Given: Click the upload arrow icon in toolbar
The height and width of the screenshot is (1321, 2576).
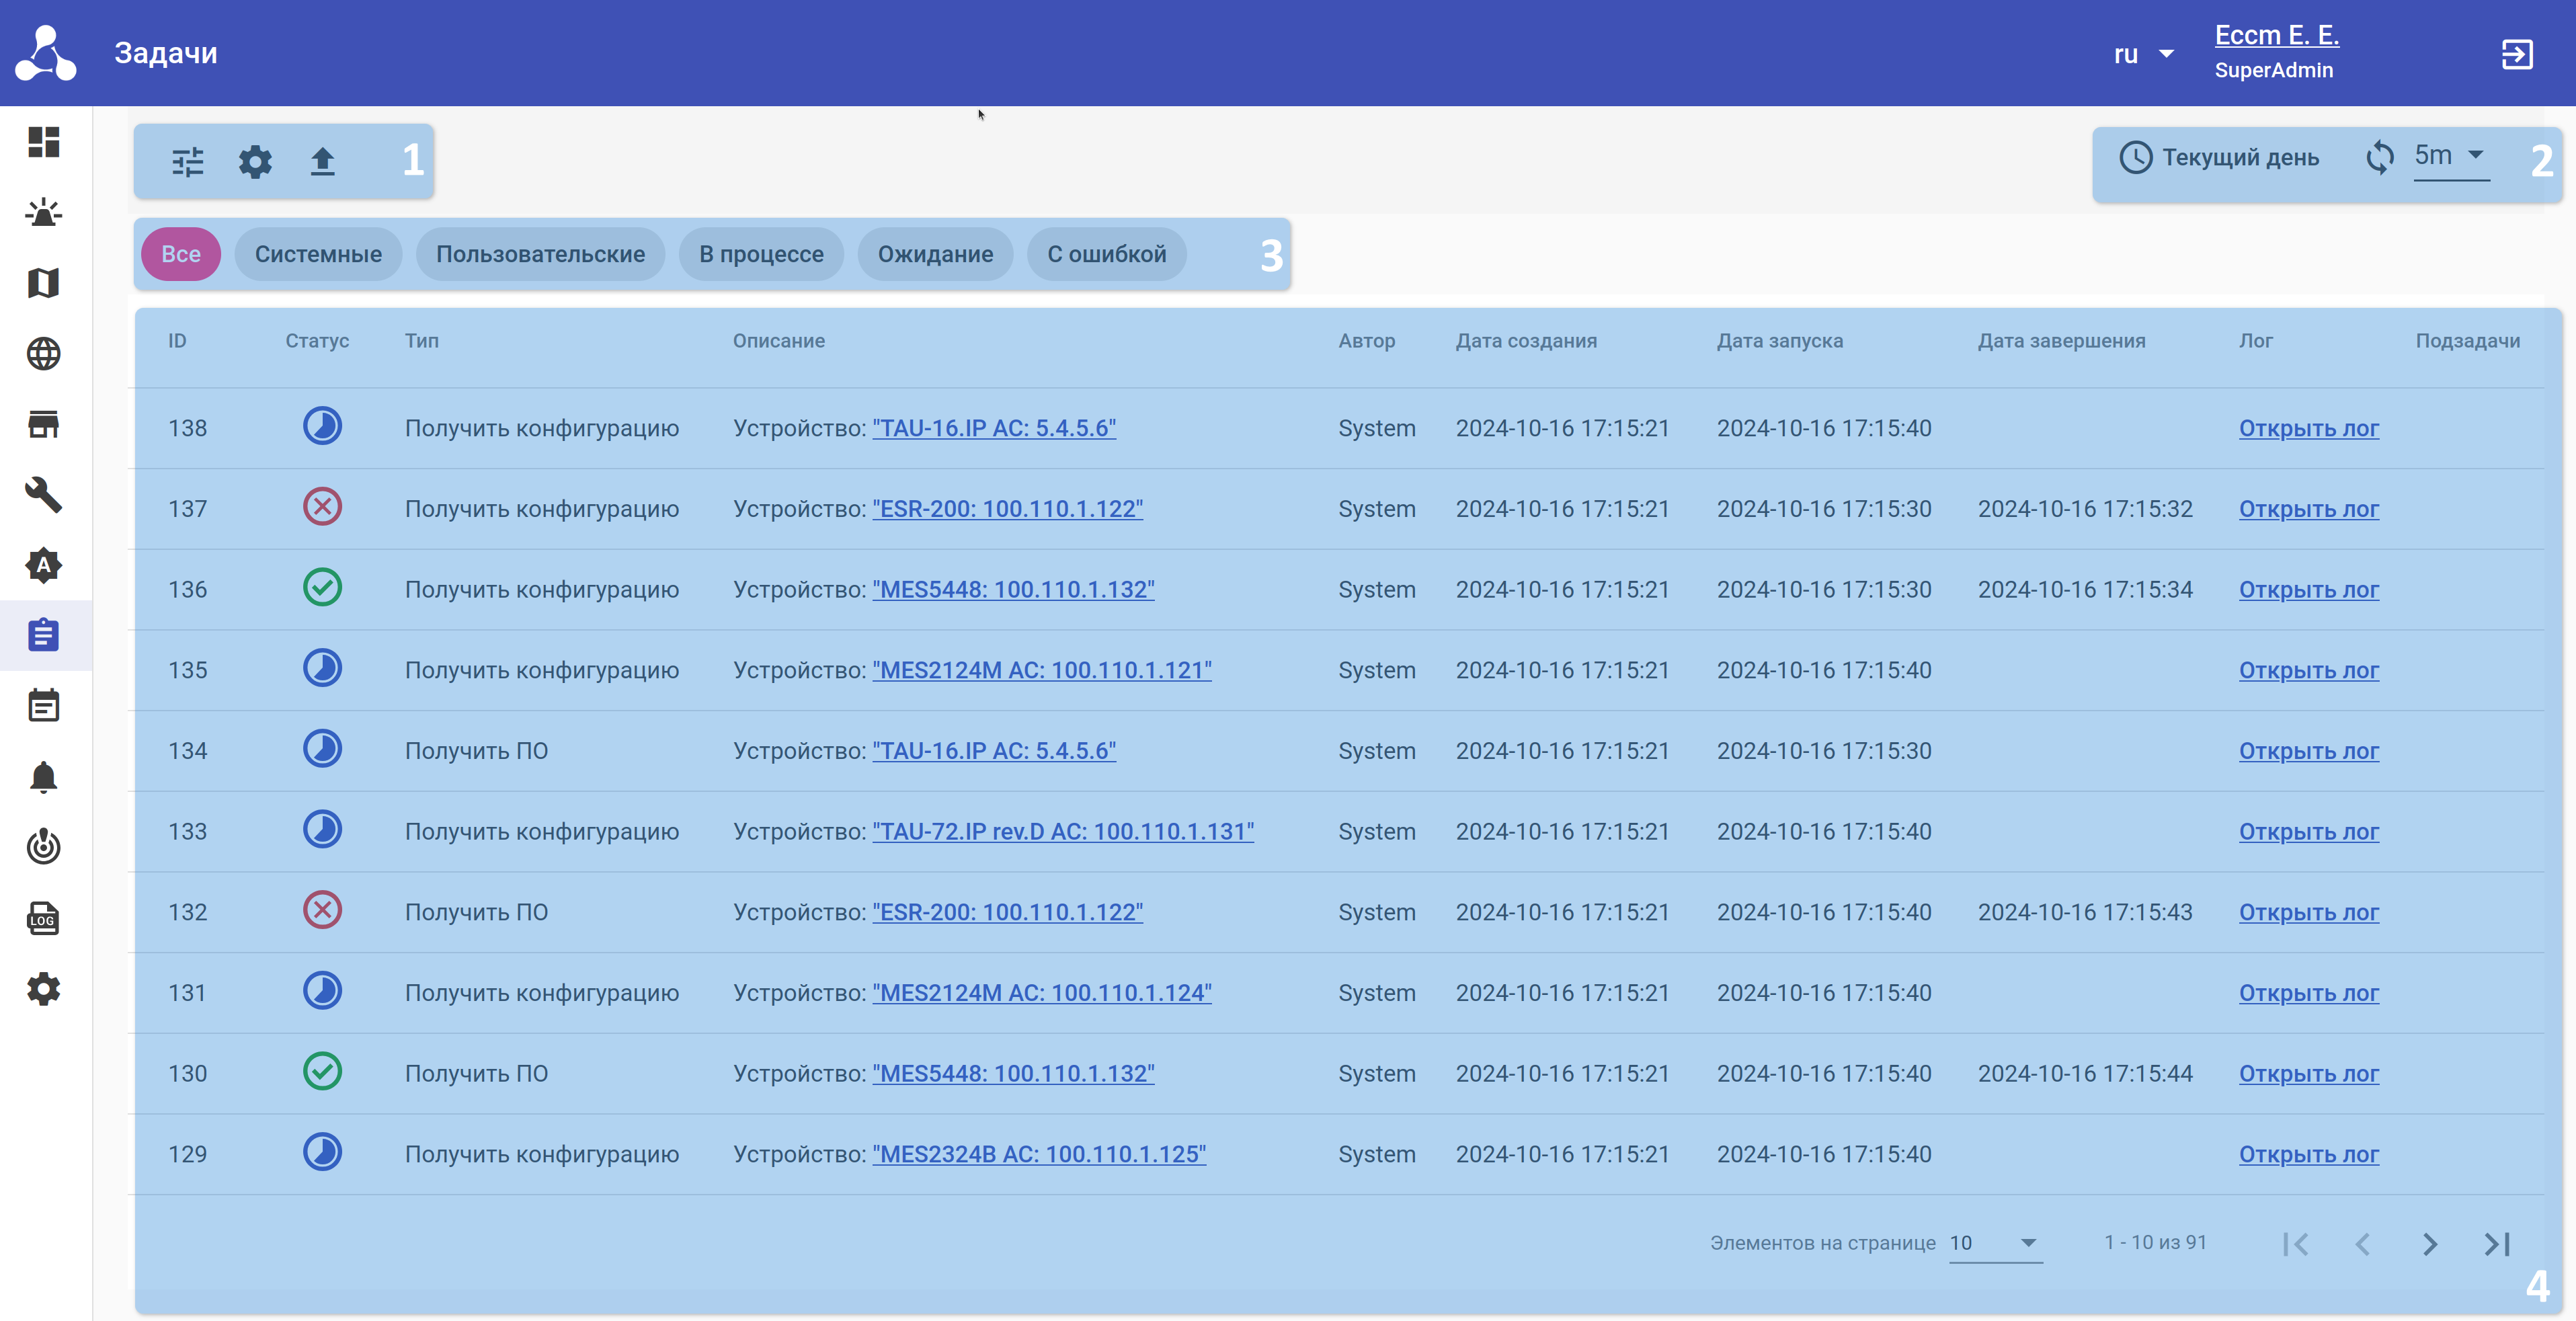Looking at the screenshot, I should (x=322, y=161).
